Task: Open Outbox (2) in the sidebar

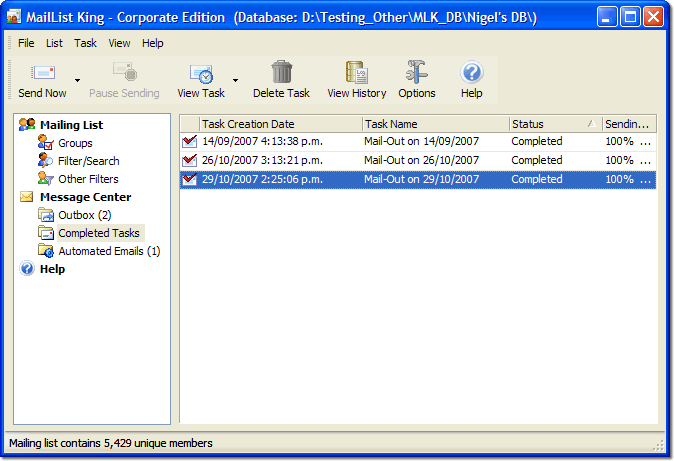Action: point(85,215)
